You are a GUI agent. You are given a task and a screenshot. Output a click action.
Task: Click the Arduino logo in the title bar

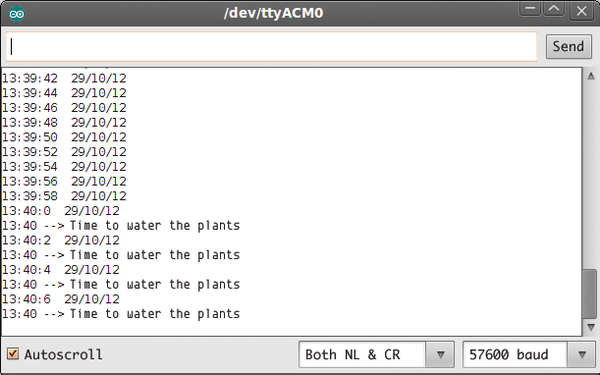point(17,14)
